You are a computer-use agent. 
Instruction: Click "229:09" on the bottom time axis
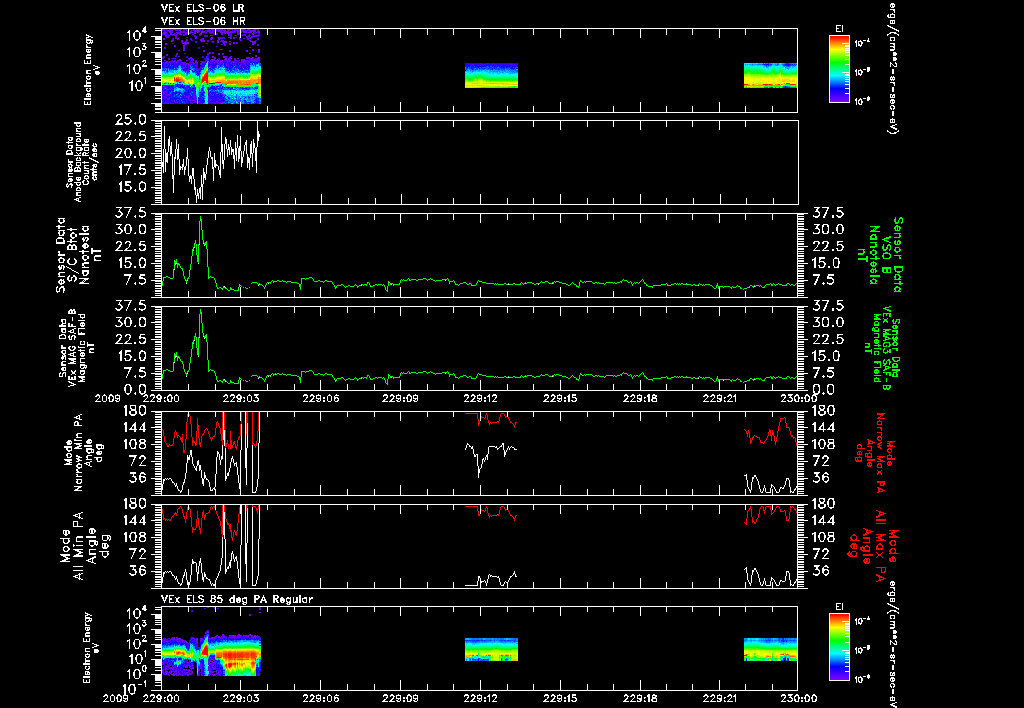tap(400, 698)
